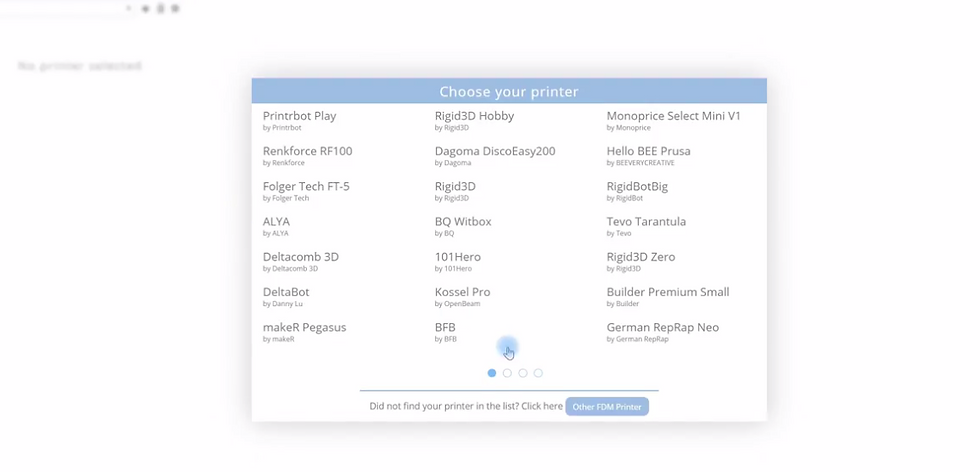Select the Printrbot Play printer
This screenshot has height=472, width=980.
[x=299, y=121]
